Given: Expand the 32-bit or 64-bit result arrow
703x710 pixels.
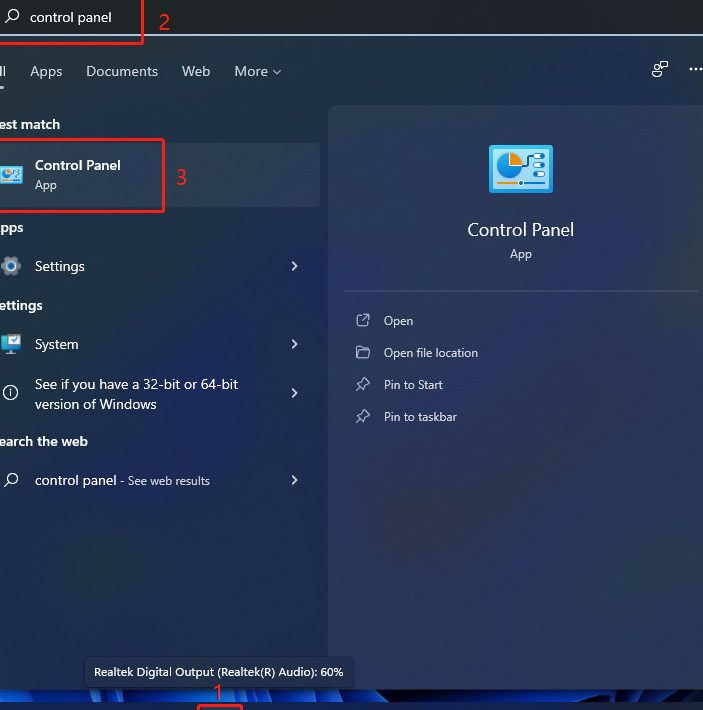Looking at the screenshot, I should pos(295,393).
